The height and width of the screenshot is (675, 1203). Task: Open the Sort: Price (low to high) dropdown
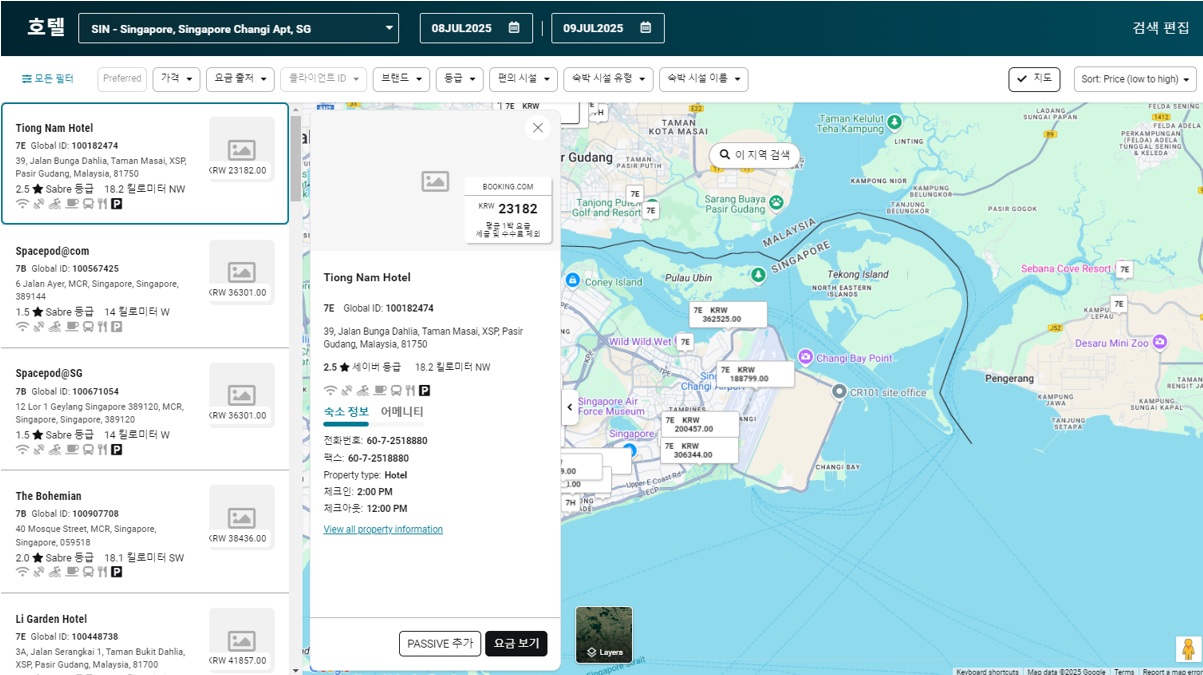click(x=1135, y=79)
